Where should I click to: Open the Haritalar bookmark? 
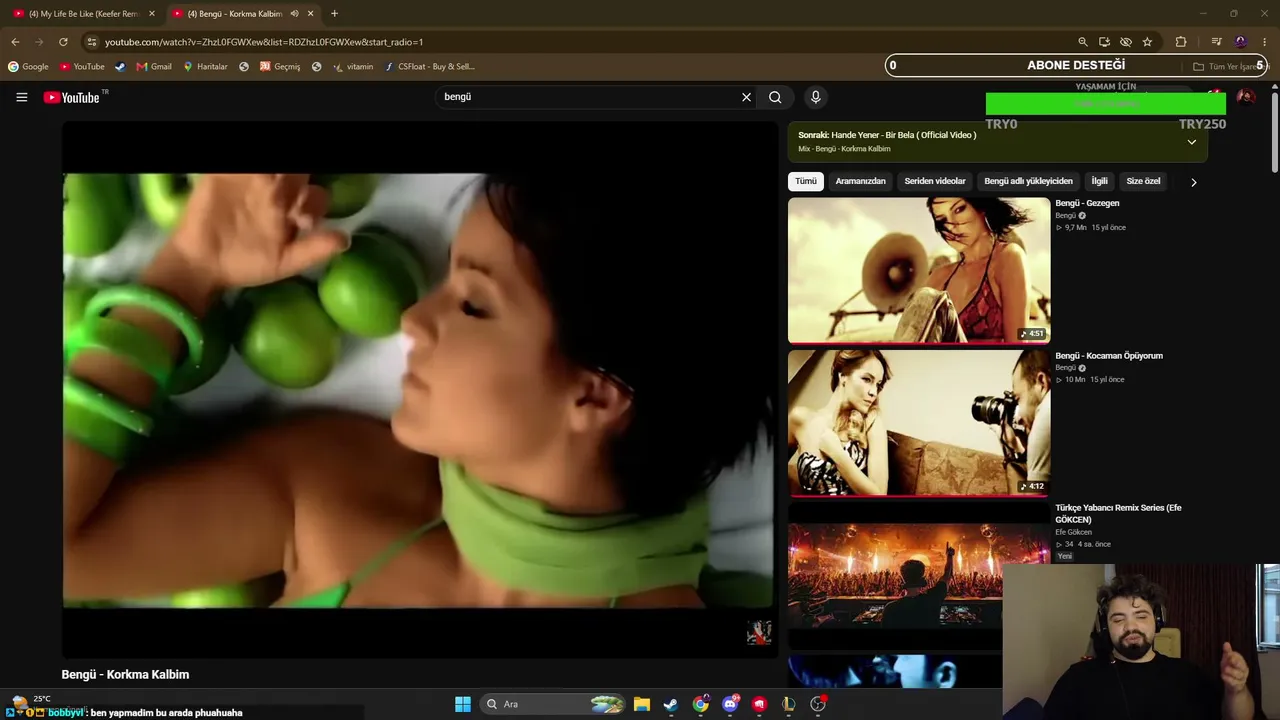[x=205, y=67]
